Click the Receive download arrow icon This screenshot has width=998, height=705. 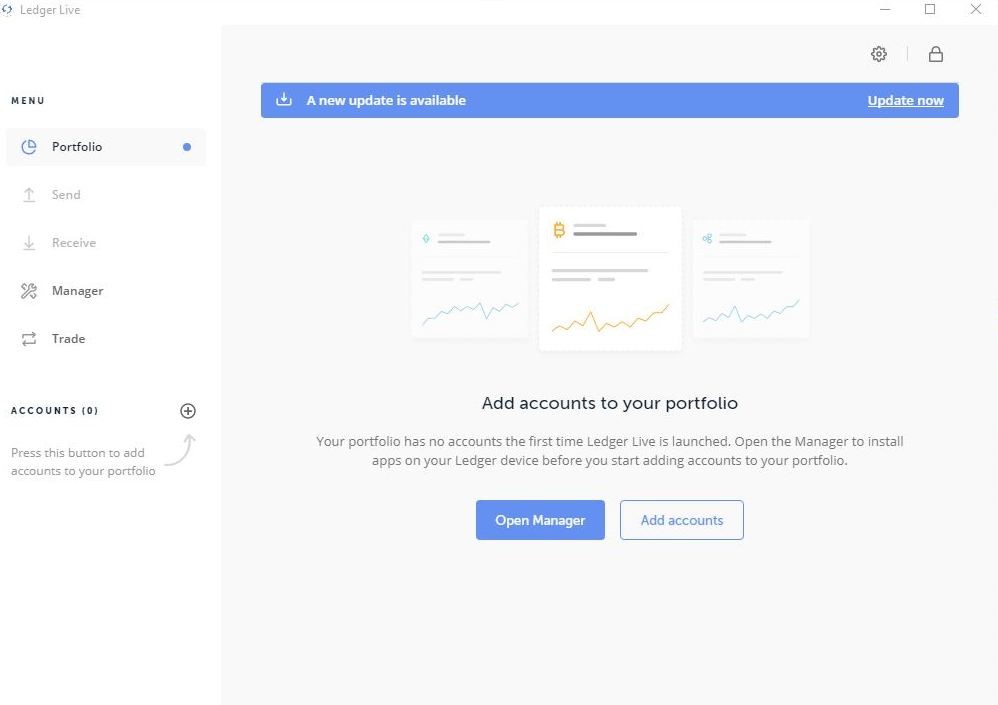coord(29,243)
